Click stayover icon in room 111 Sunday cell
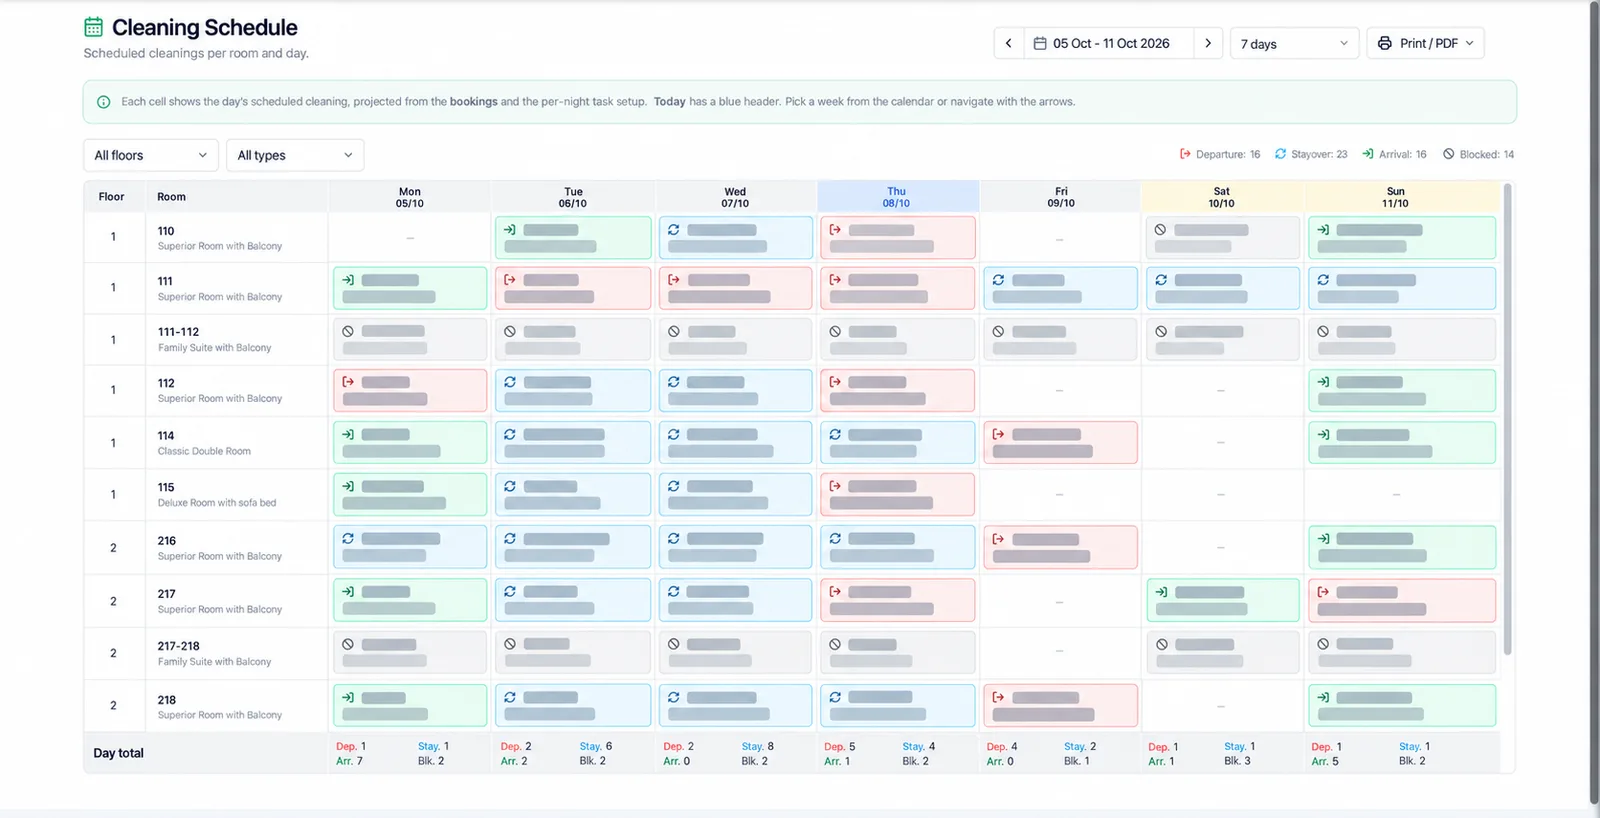The width and height of the screenshot is (1600, 818). tap(1323, 280)
